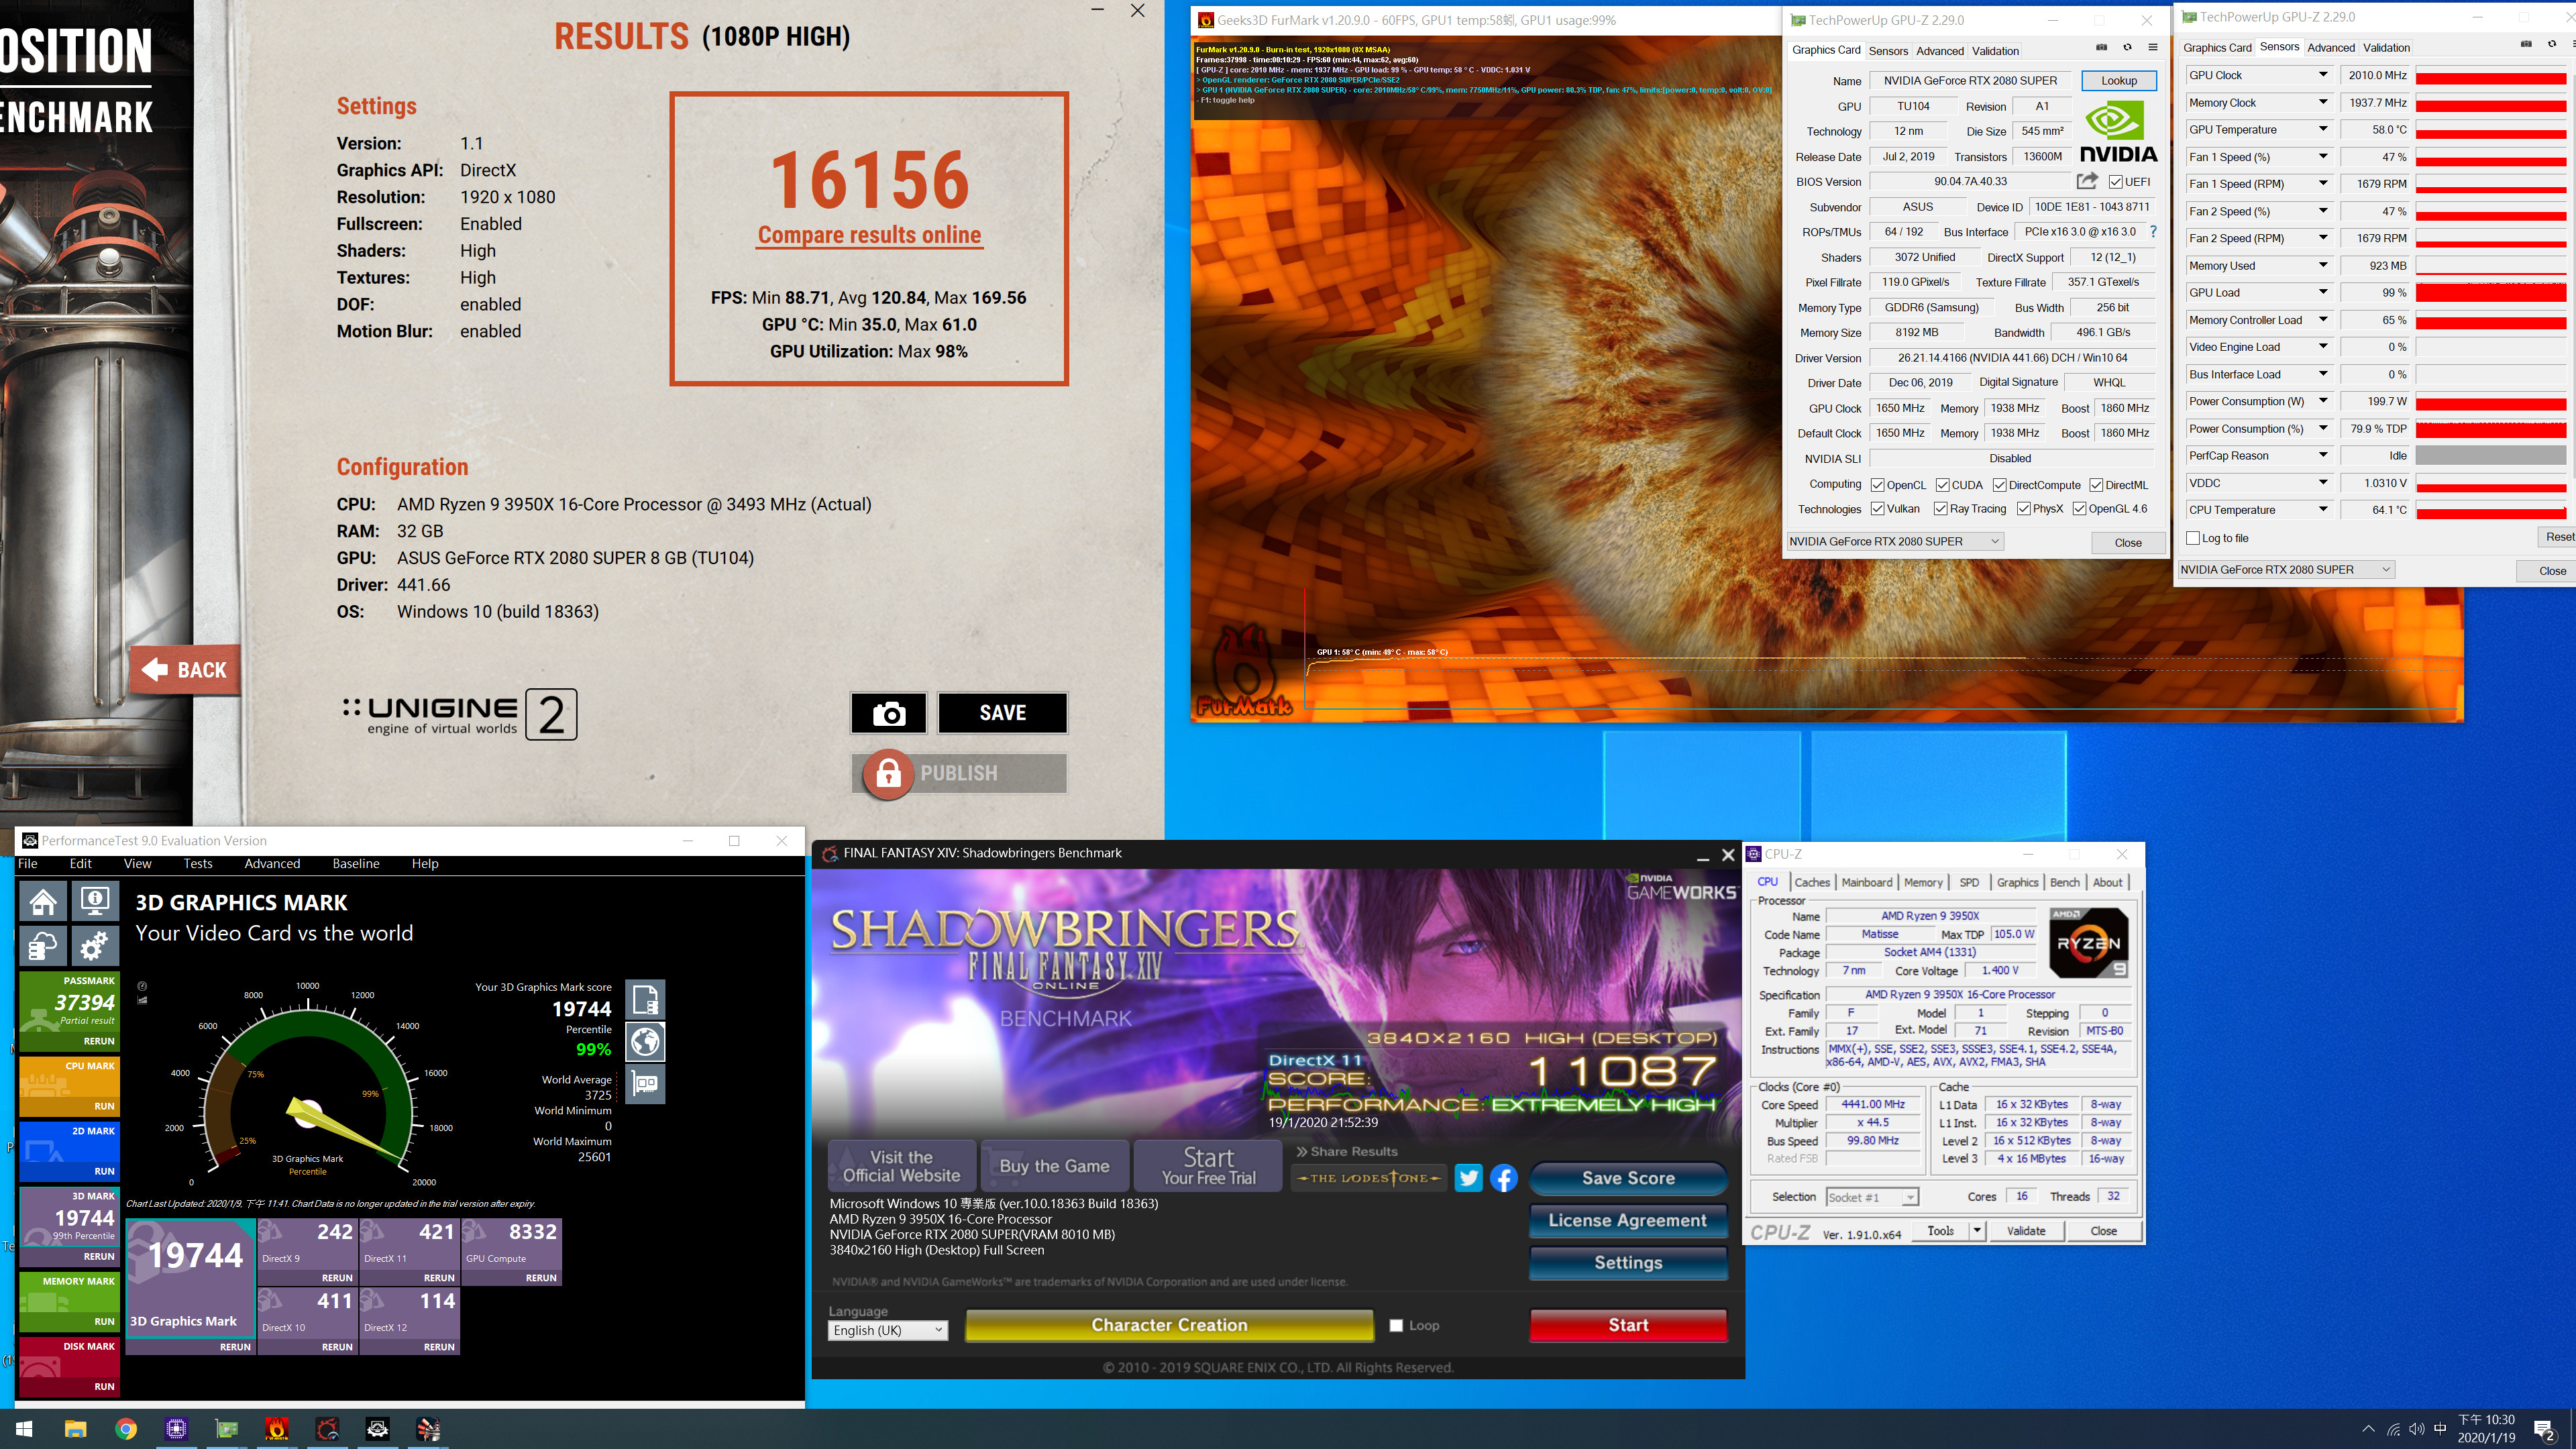
Task: Toggle the Vulkan checkbox
Action: click(1878, 509)
